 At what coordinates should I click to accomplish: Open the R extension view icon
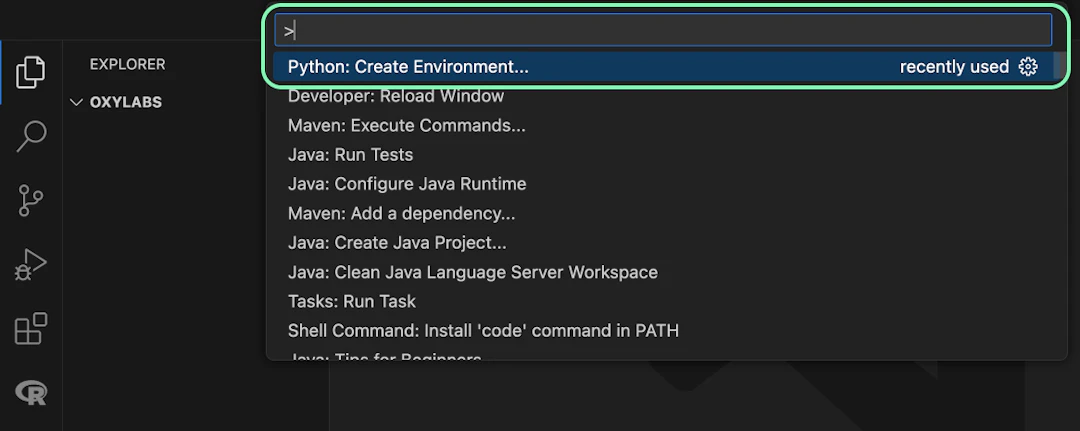point(30,392)
